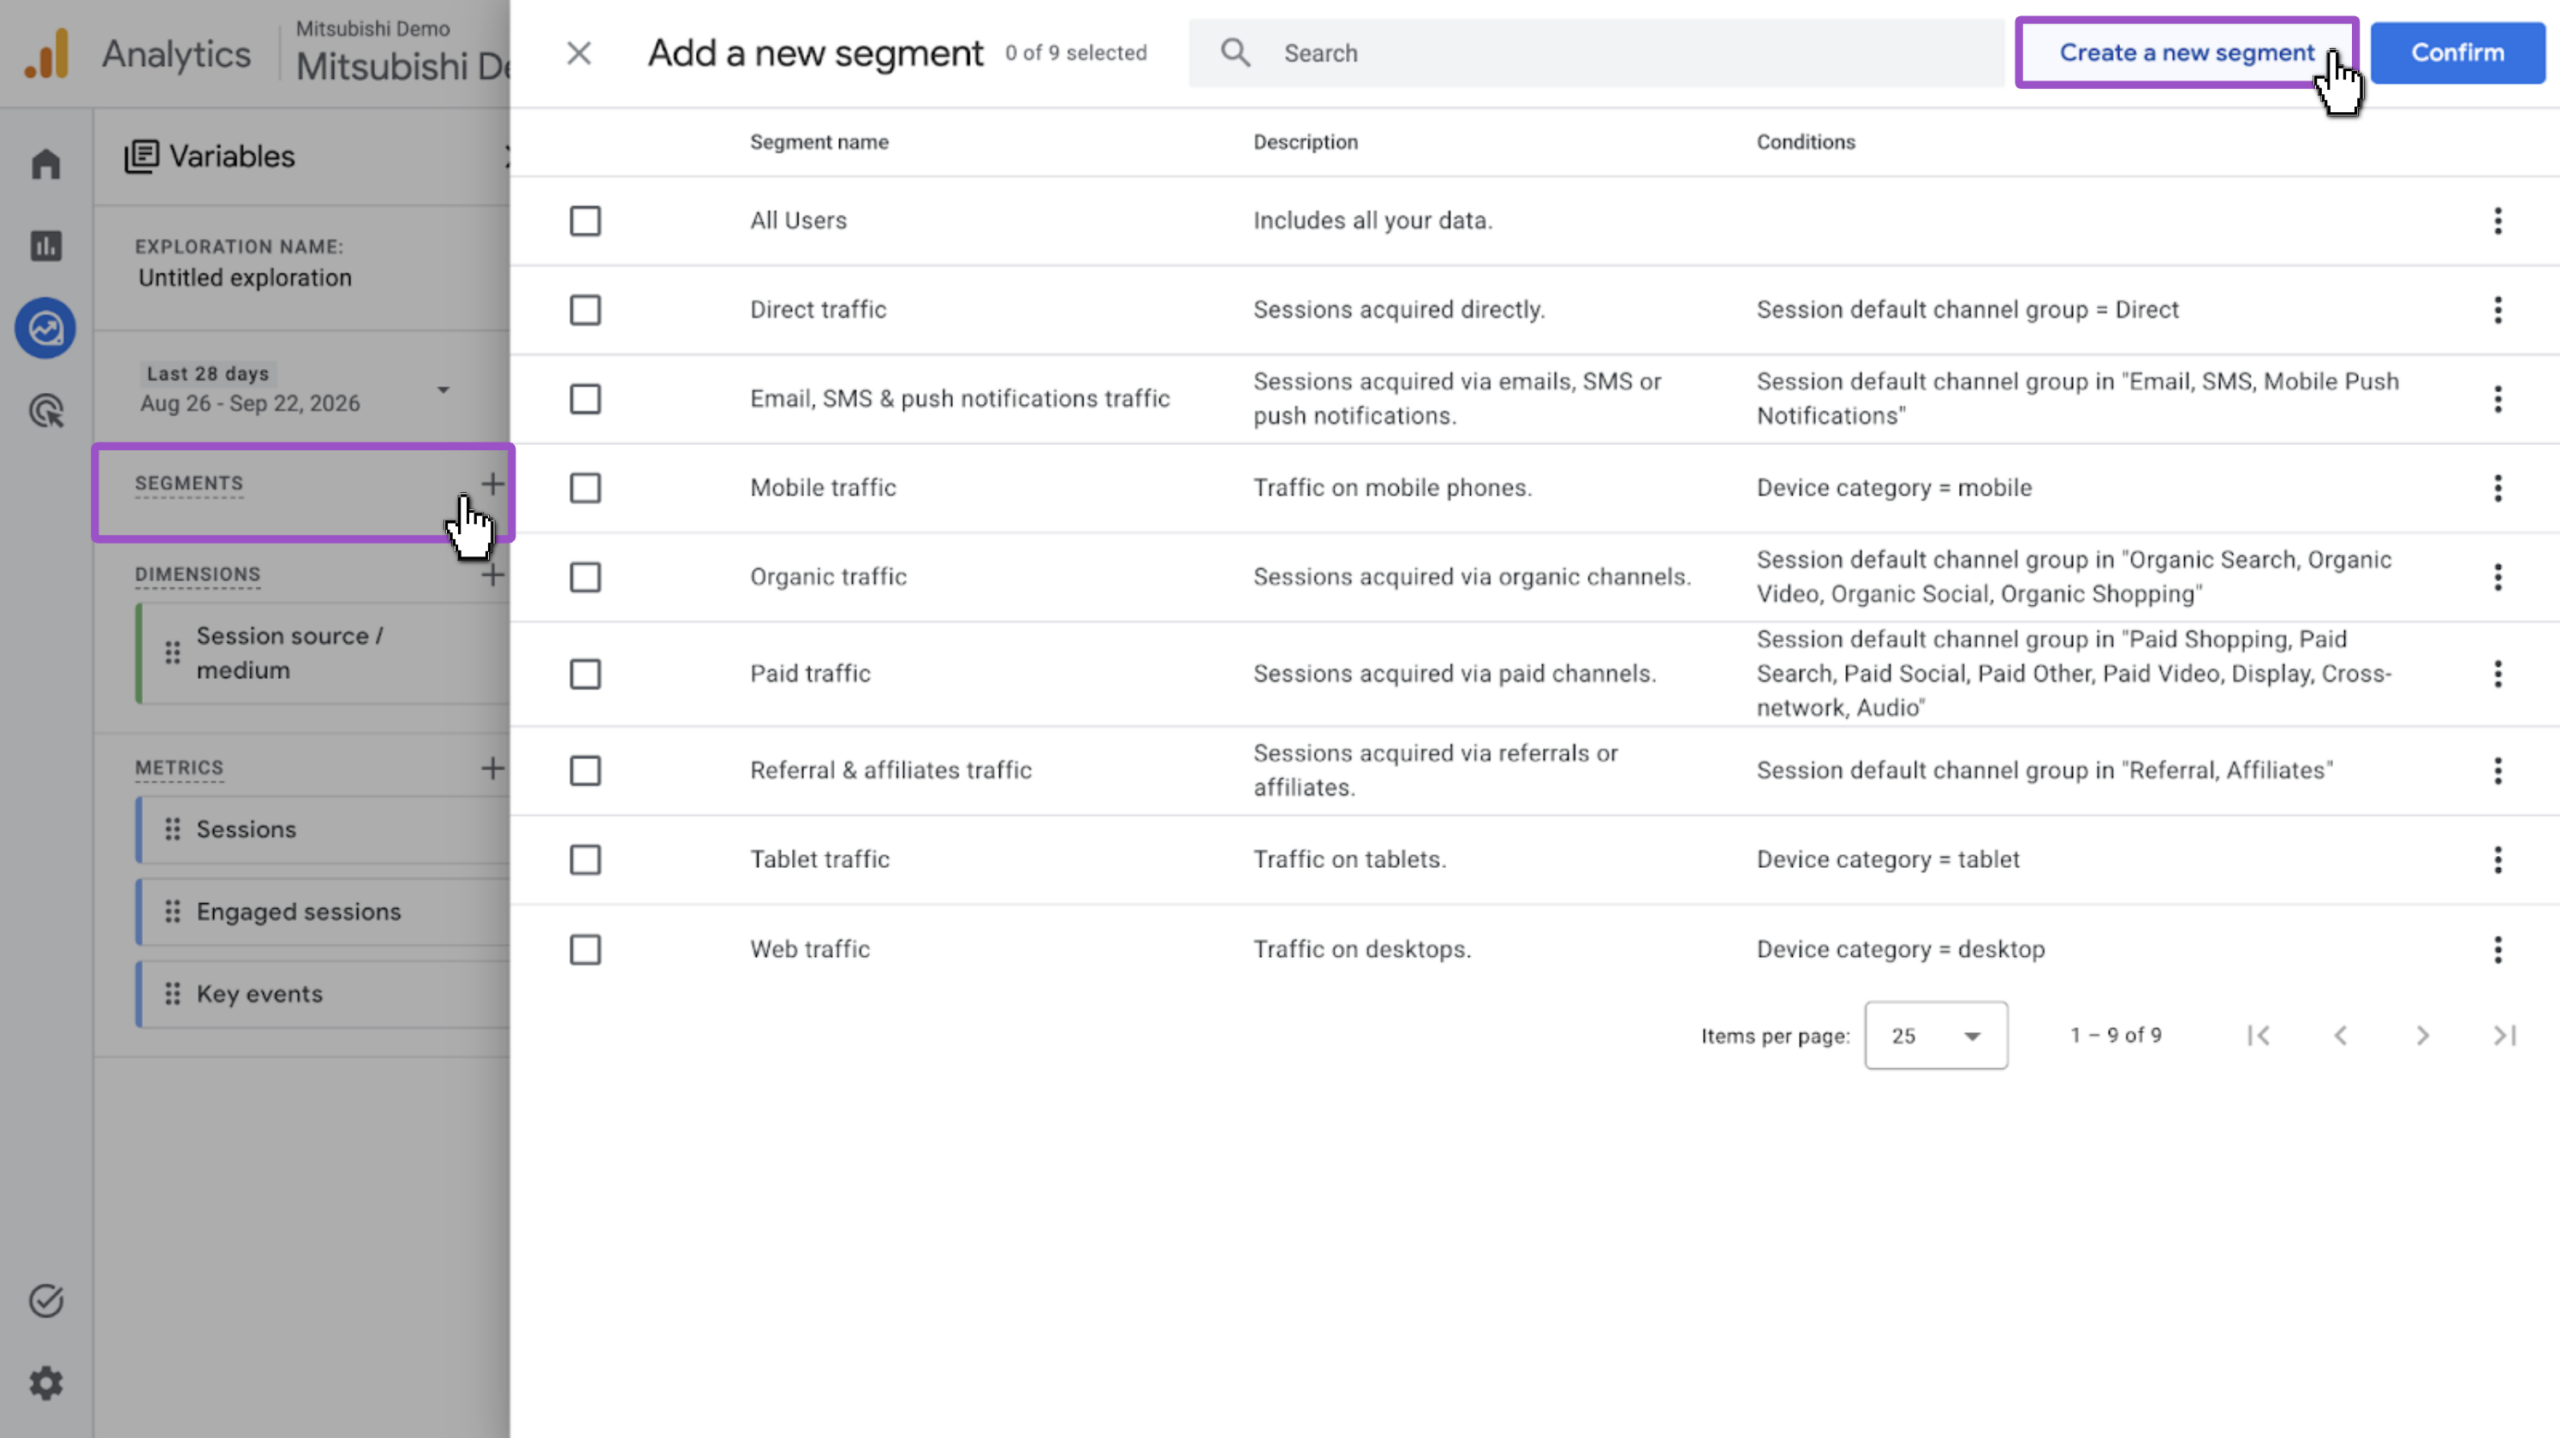
Task: Select the Session source / medium dimension
Action: point(324,653)
